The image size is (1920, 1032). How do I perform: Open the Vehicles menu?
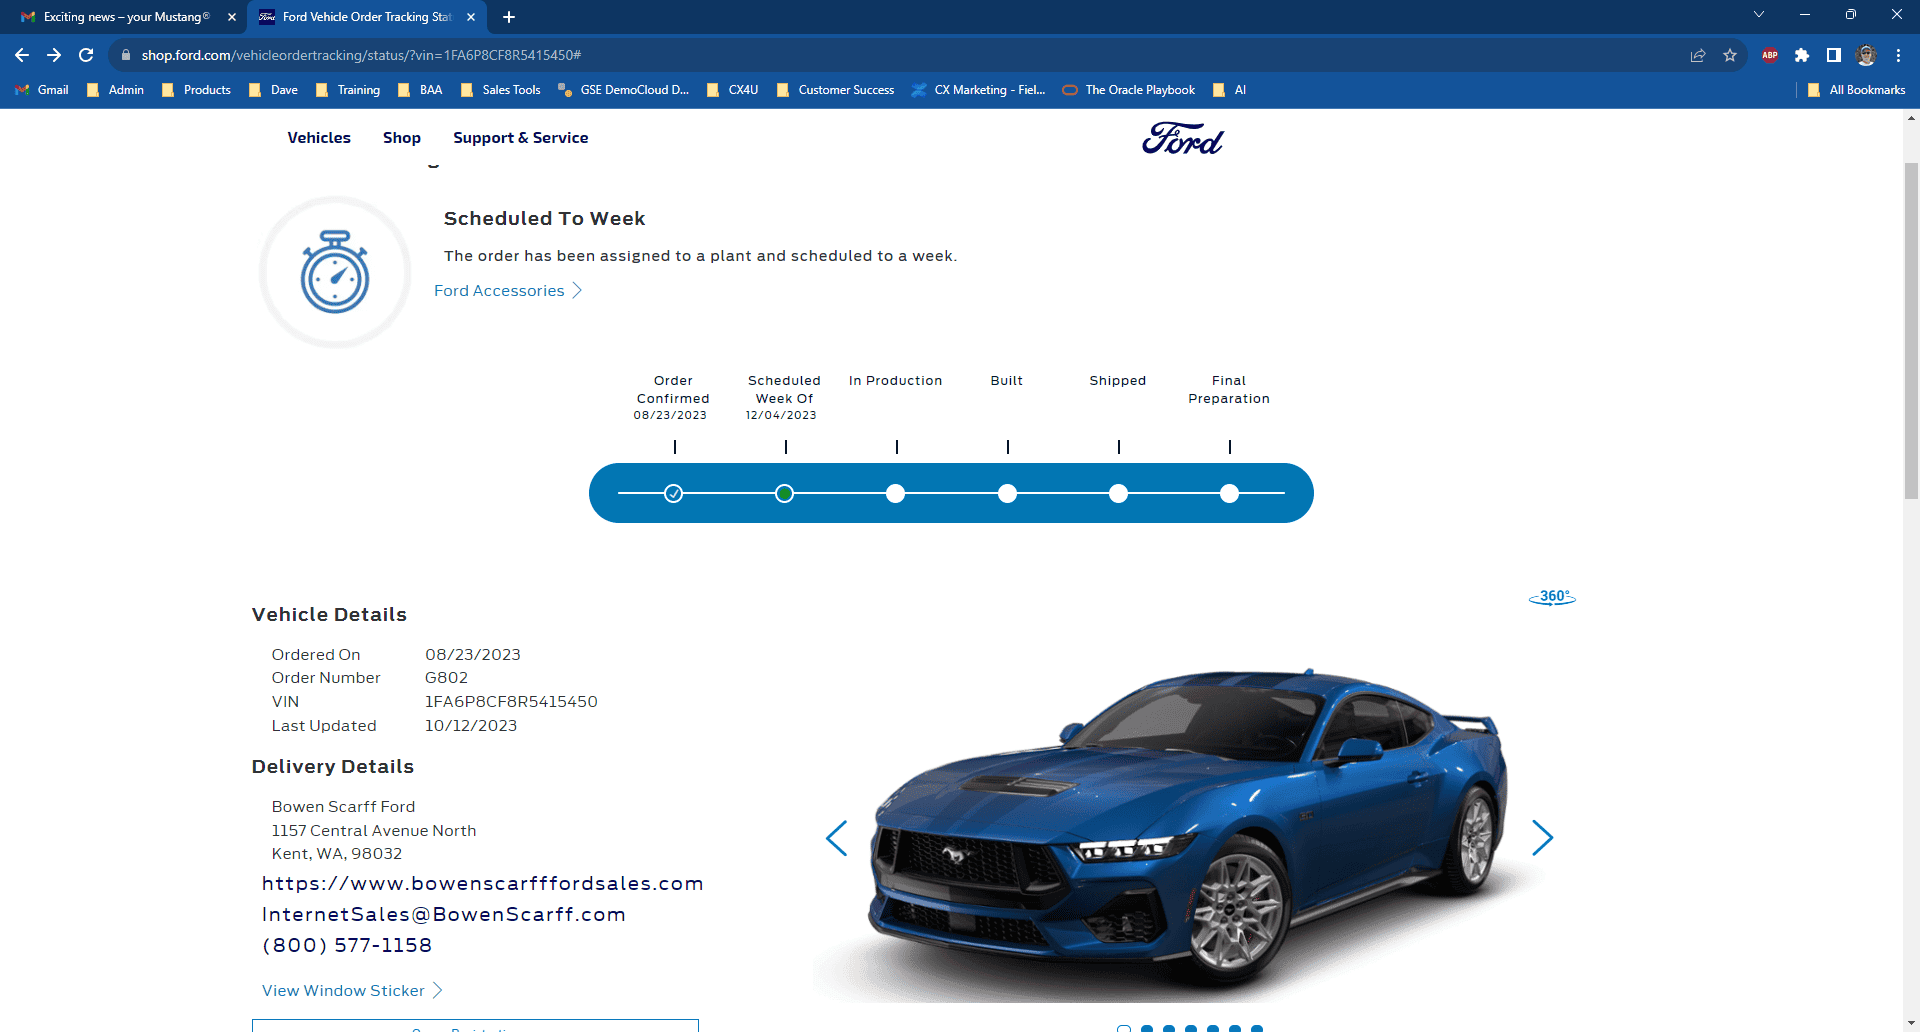click(x=319, y=138)
